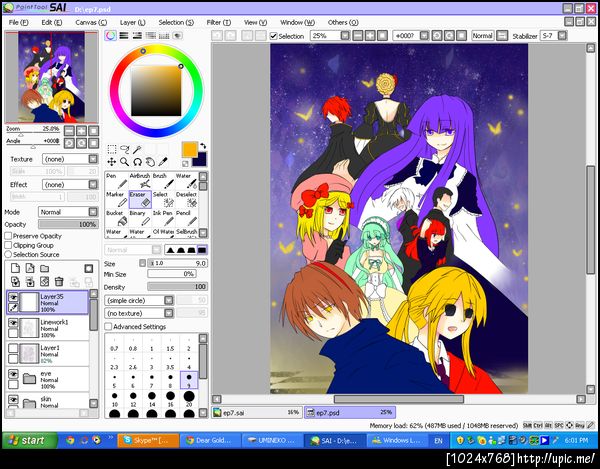Toggle visibility of the eye folder
The height and width of the screenshot is (469, 600).
13,374
